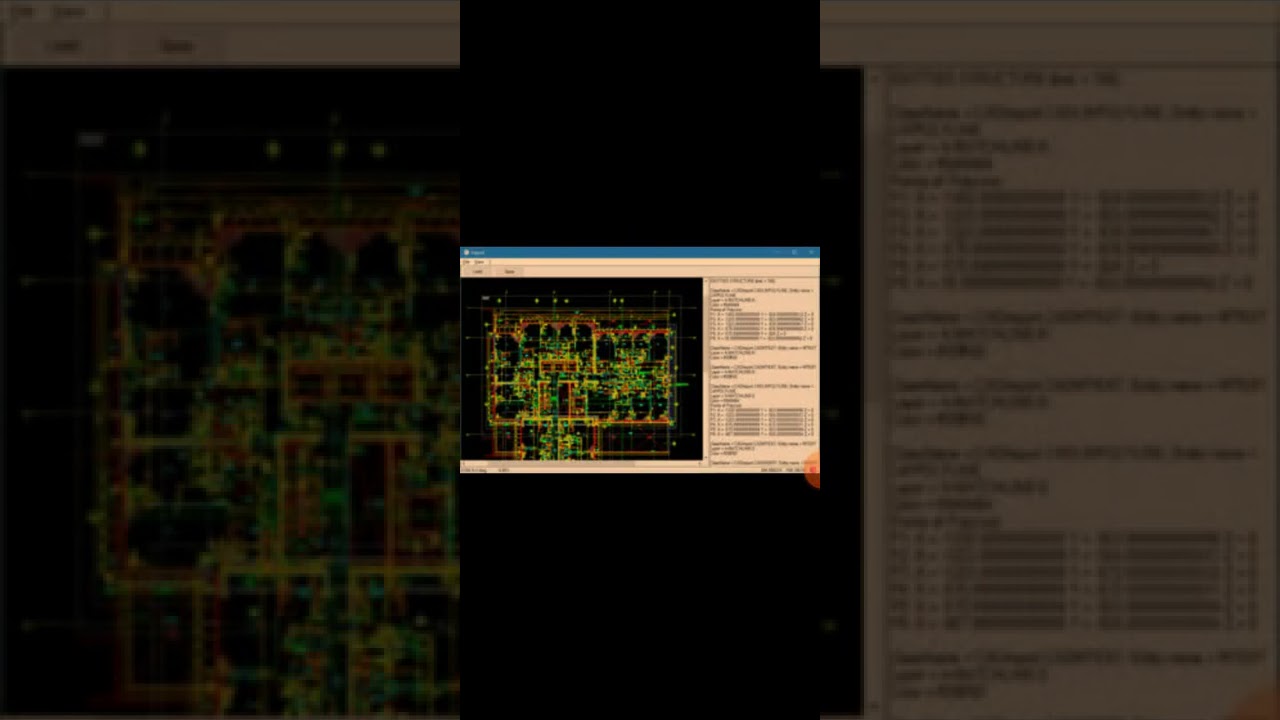Open the menu next to File
Image resolution: width=1280 pixels, height=720 pixels.
point(479,262)
